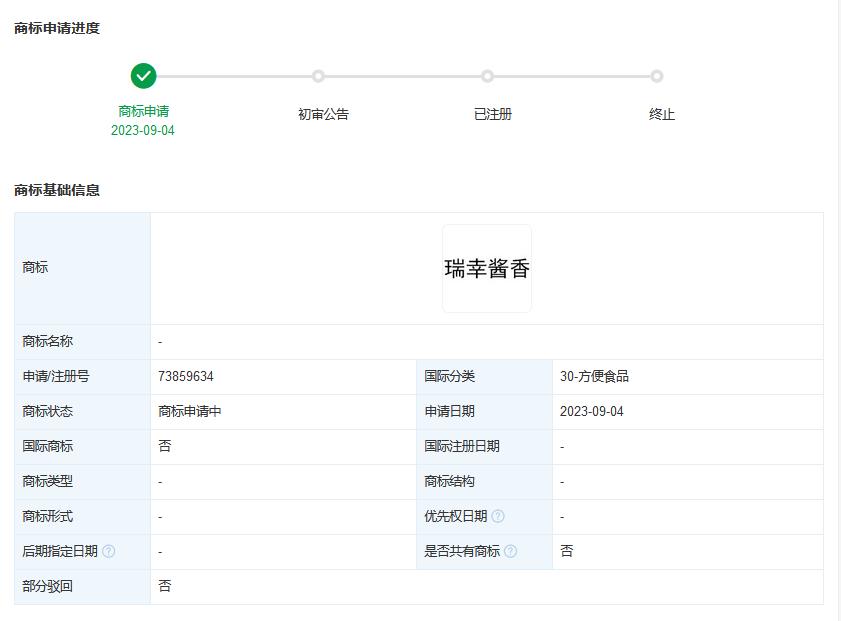The width and height of the screenshot is (841, 621).
Task: Open the 瑞幸酱香 trademark image
Action: [487, 268]
